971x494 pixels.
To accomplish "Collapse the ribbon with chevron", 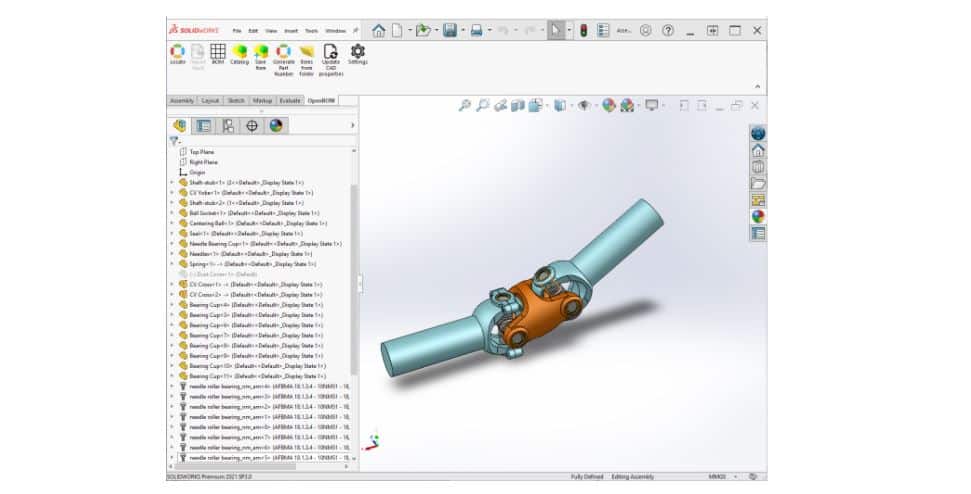I will click(x=757, y=87).
